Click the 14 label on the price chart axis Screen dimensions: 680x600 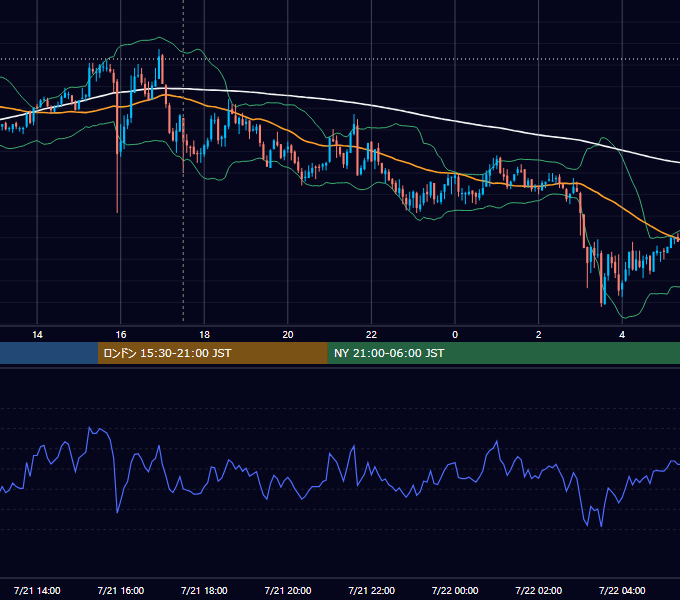(x=37, y=335)
